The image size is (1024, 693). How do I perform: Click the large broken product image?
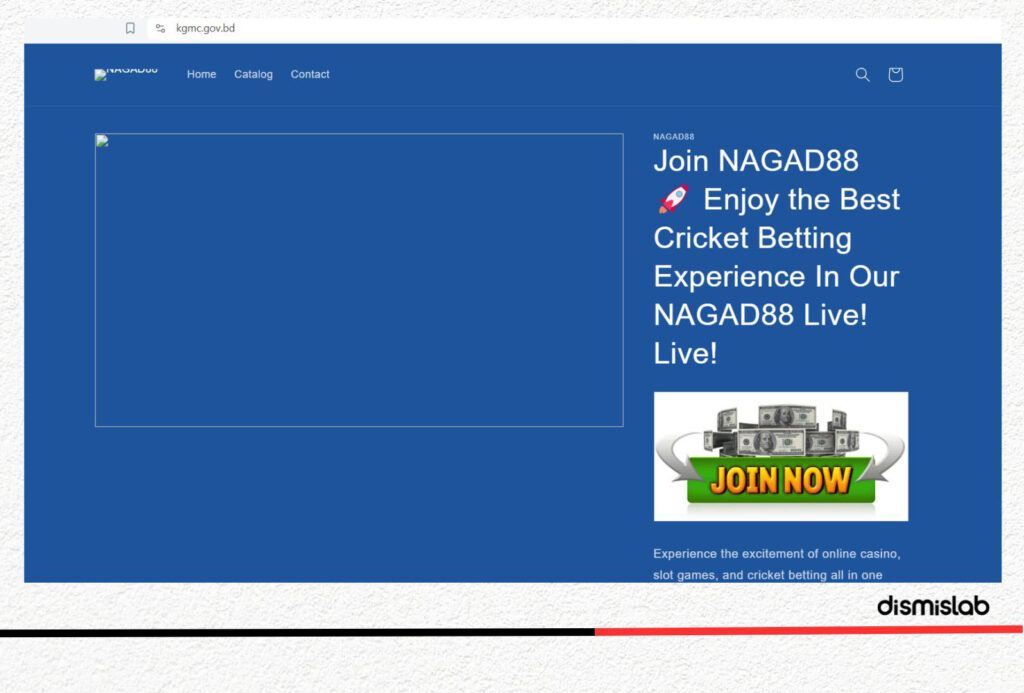click(359, 280)
